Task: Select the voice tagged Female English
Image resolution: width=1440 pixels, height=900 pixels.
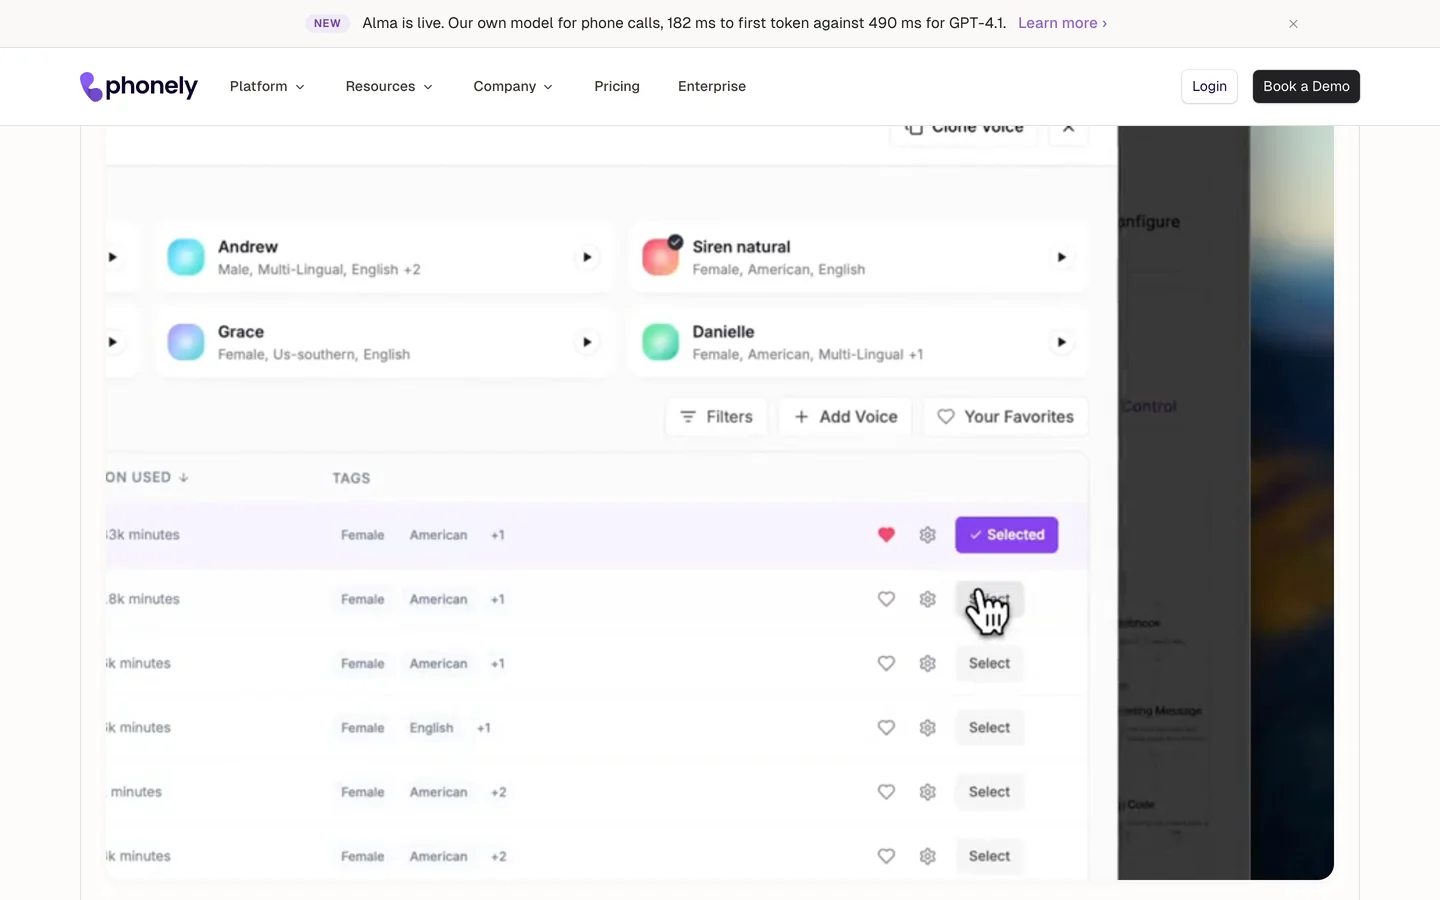Action: [989, 728]
